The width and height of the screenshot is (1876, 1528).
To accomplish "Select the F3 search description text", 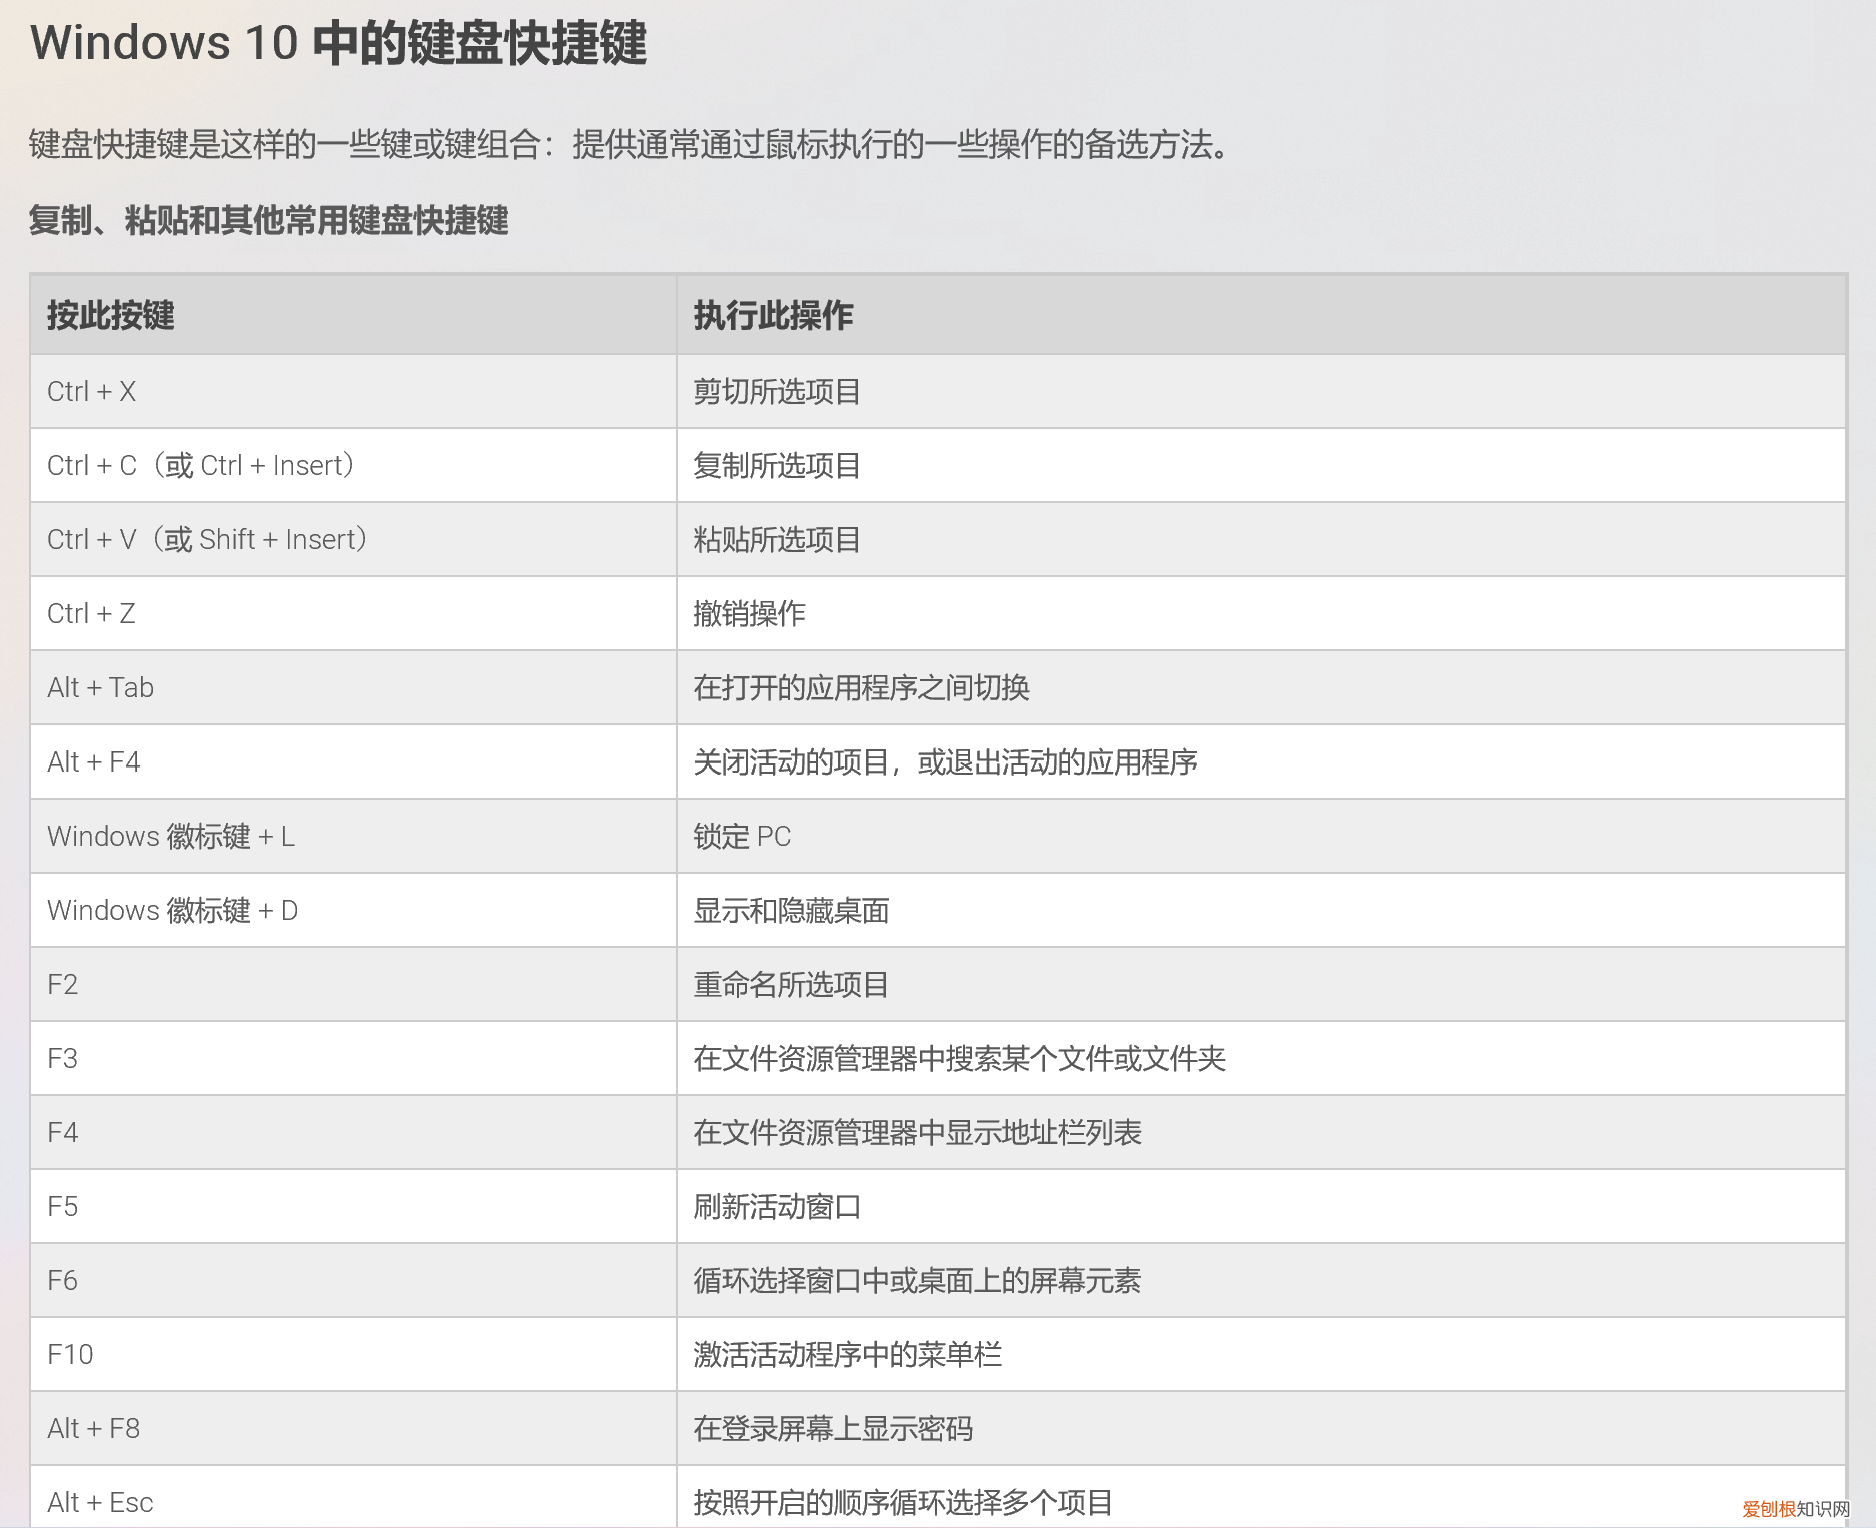I will tap(961, 1058).
